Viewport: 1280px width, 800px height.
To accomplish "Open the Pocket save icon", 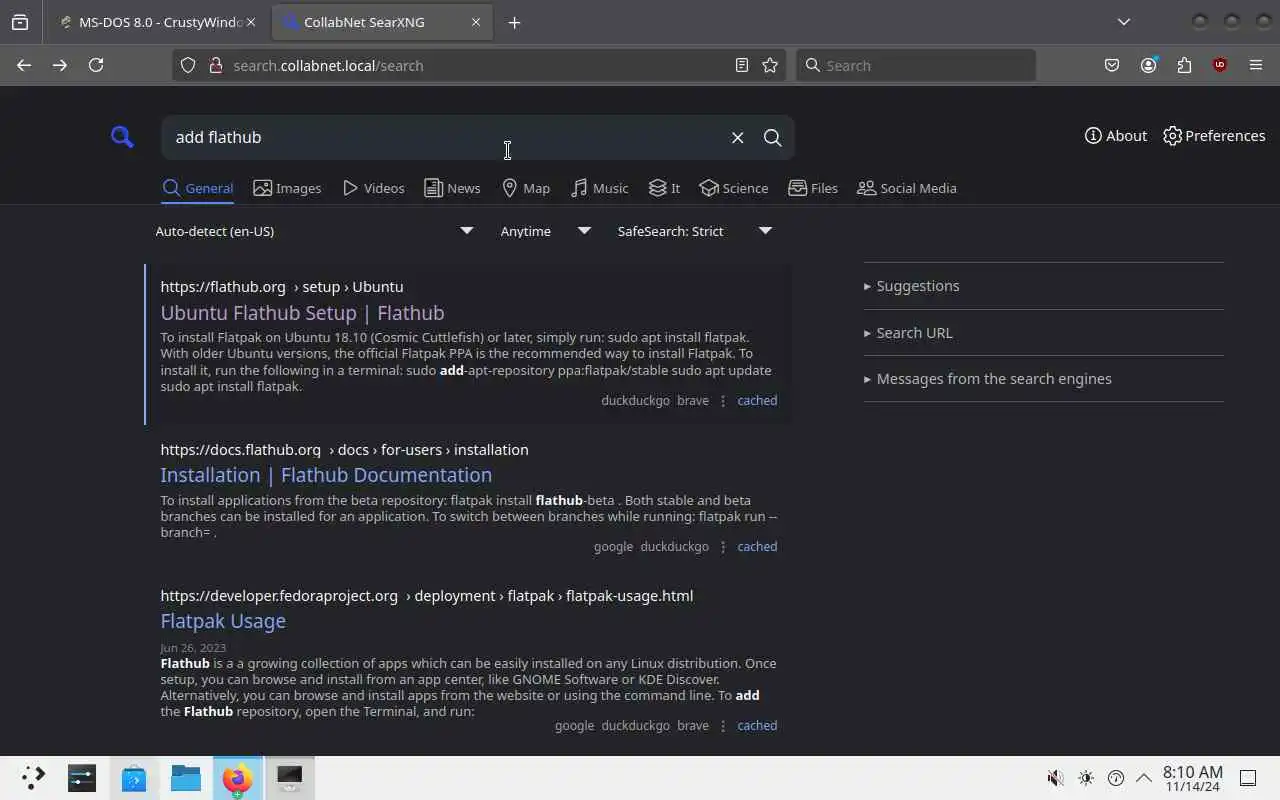I will pyautogui.click(x=1112, y=65).
